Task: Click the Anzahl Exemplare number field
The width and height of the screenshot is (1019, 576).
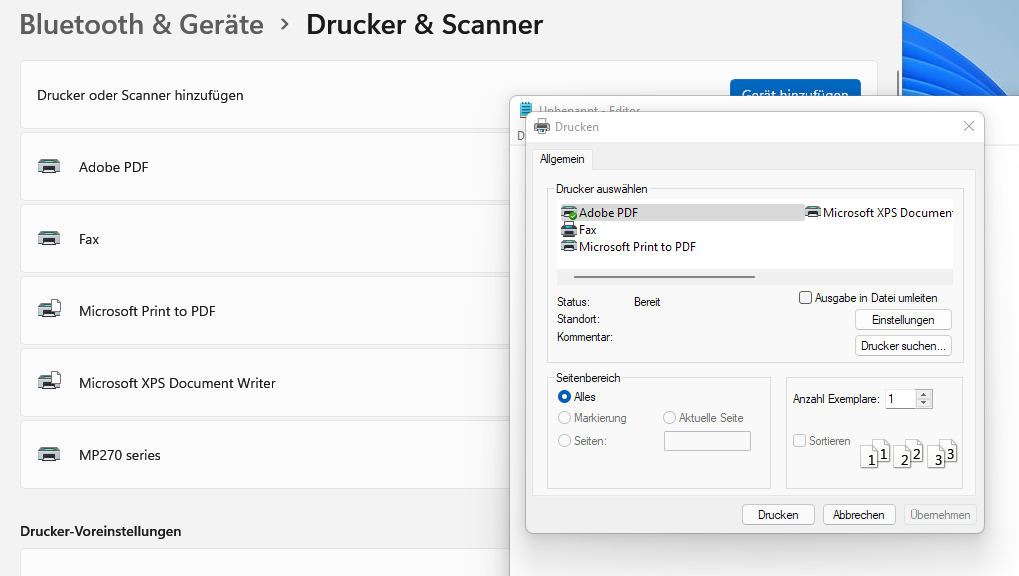Action: point(901,399)
